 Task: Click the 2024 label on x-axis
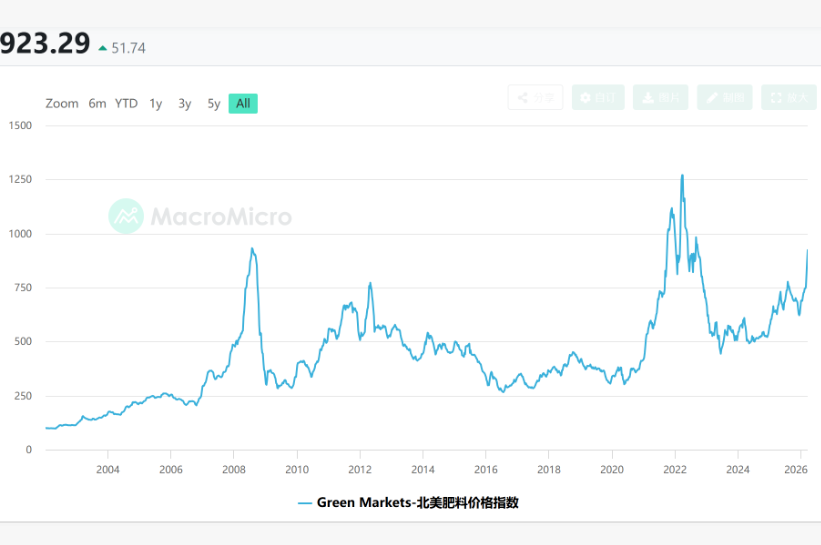tap(737, 469)
